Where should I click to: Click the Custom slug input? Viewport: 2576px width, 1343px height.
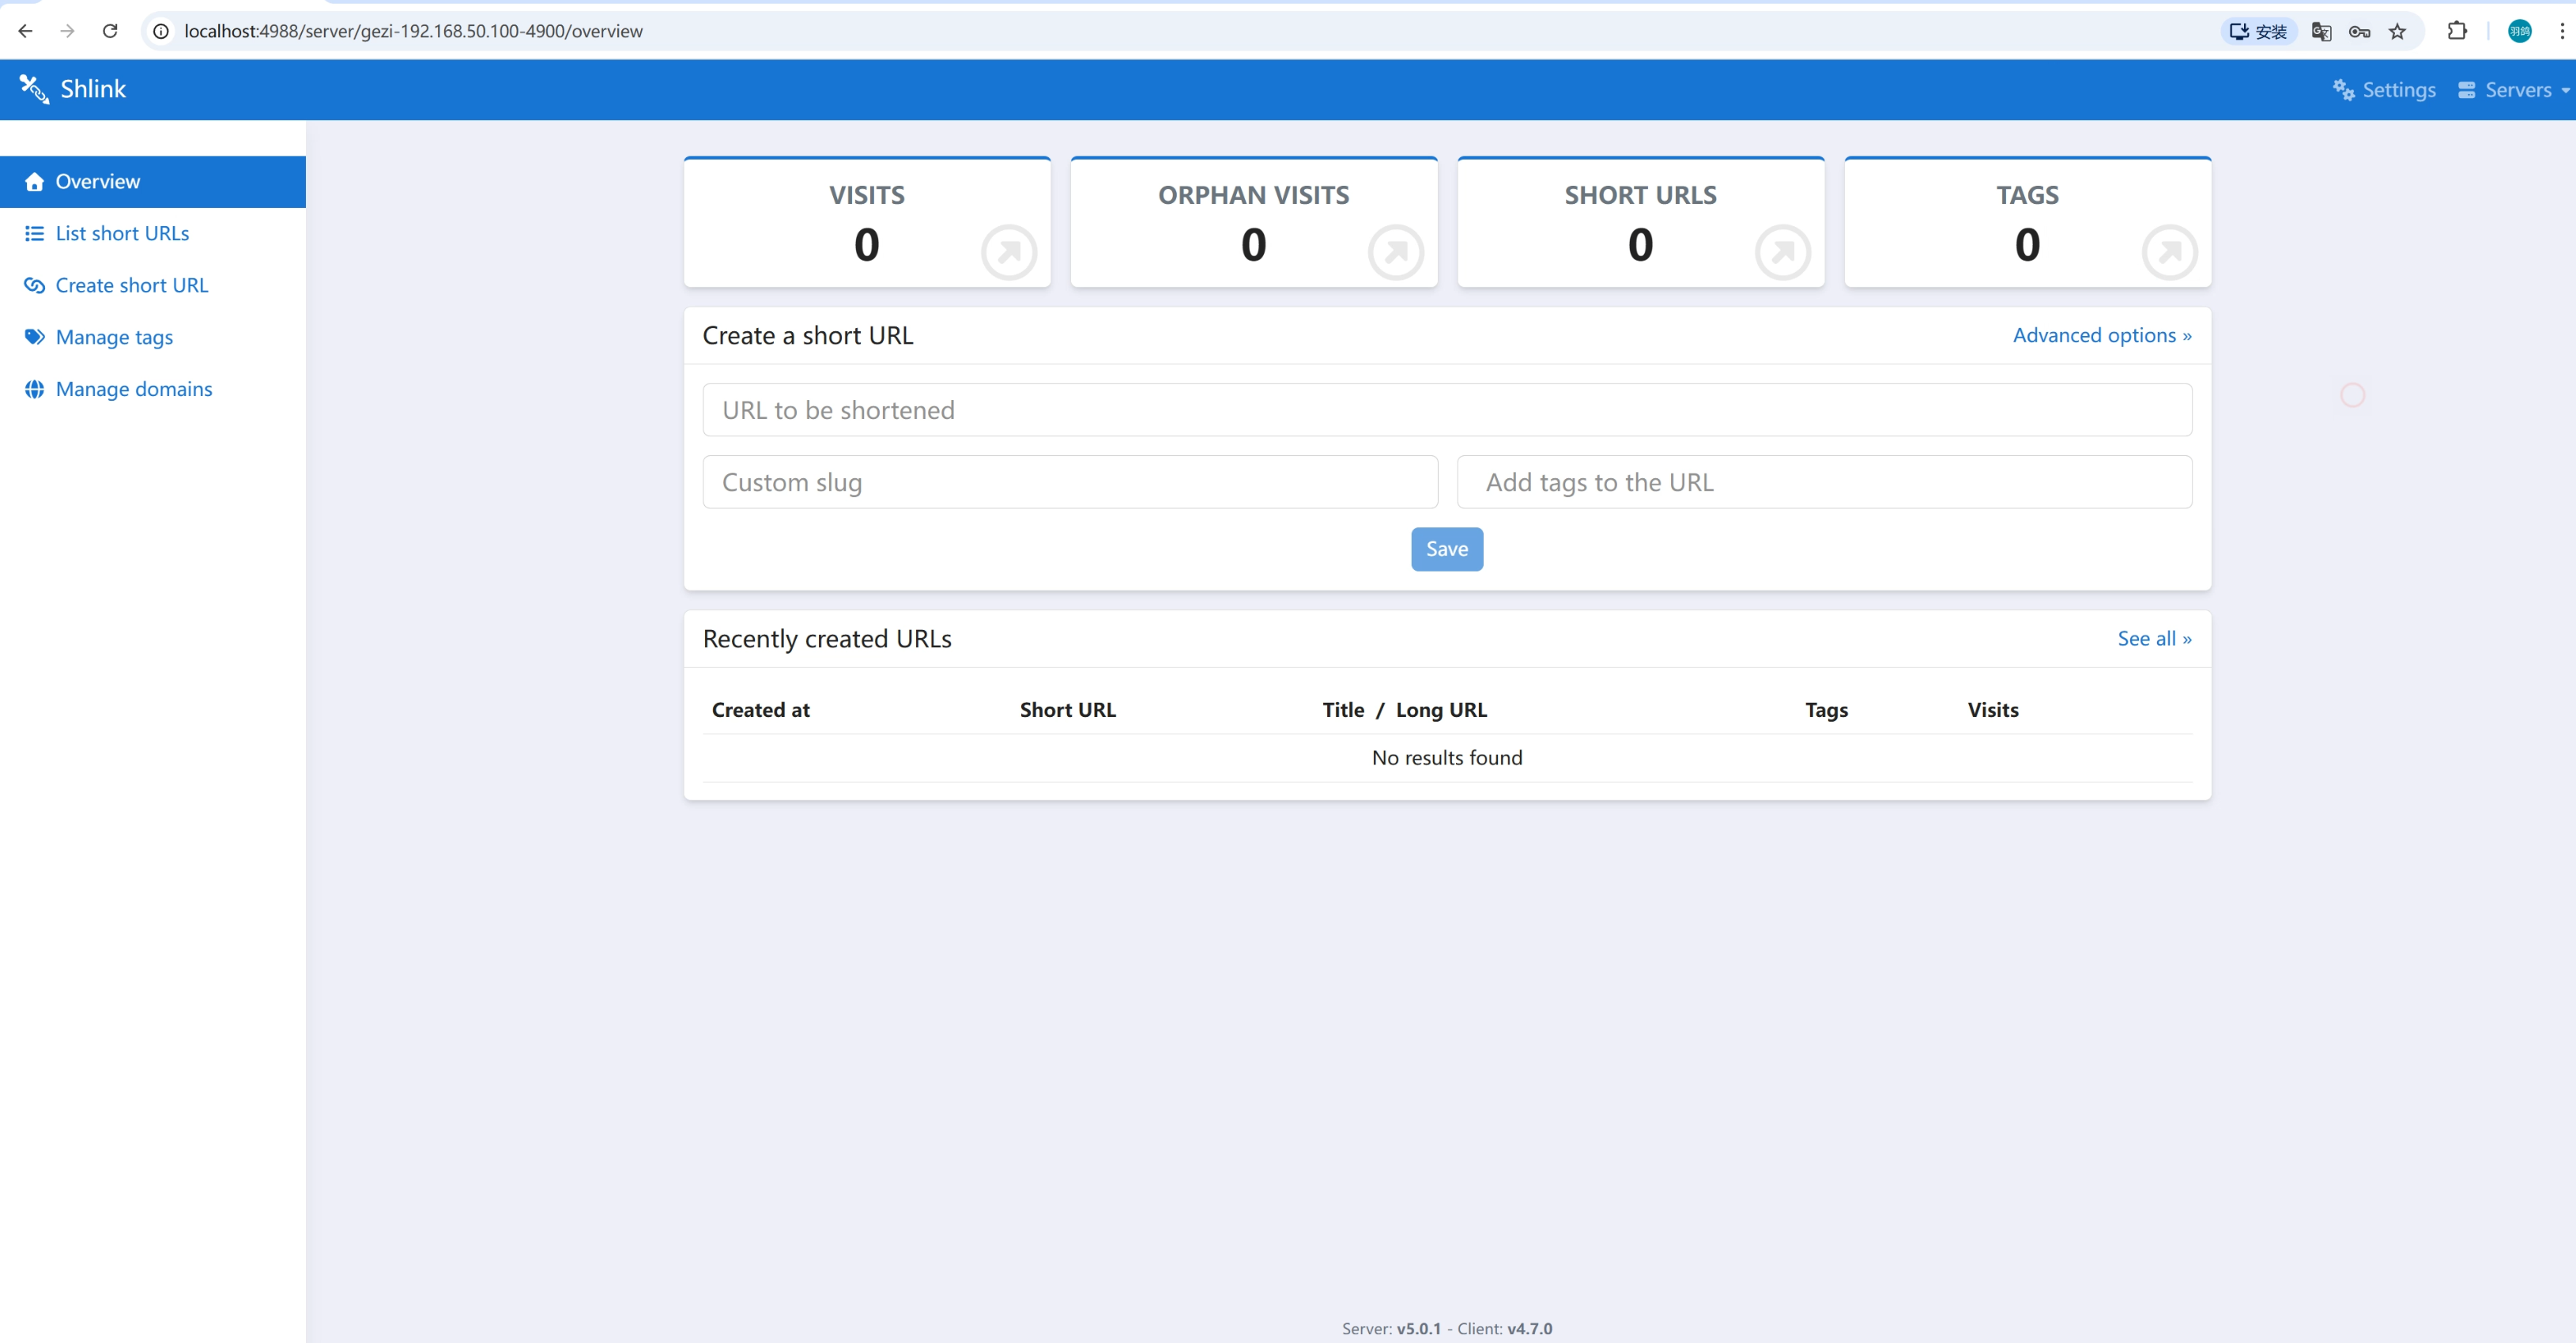tap(1069, 482)
